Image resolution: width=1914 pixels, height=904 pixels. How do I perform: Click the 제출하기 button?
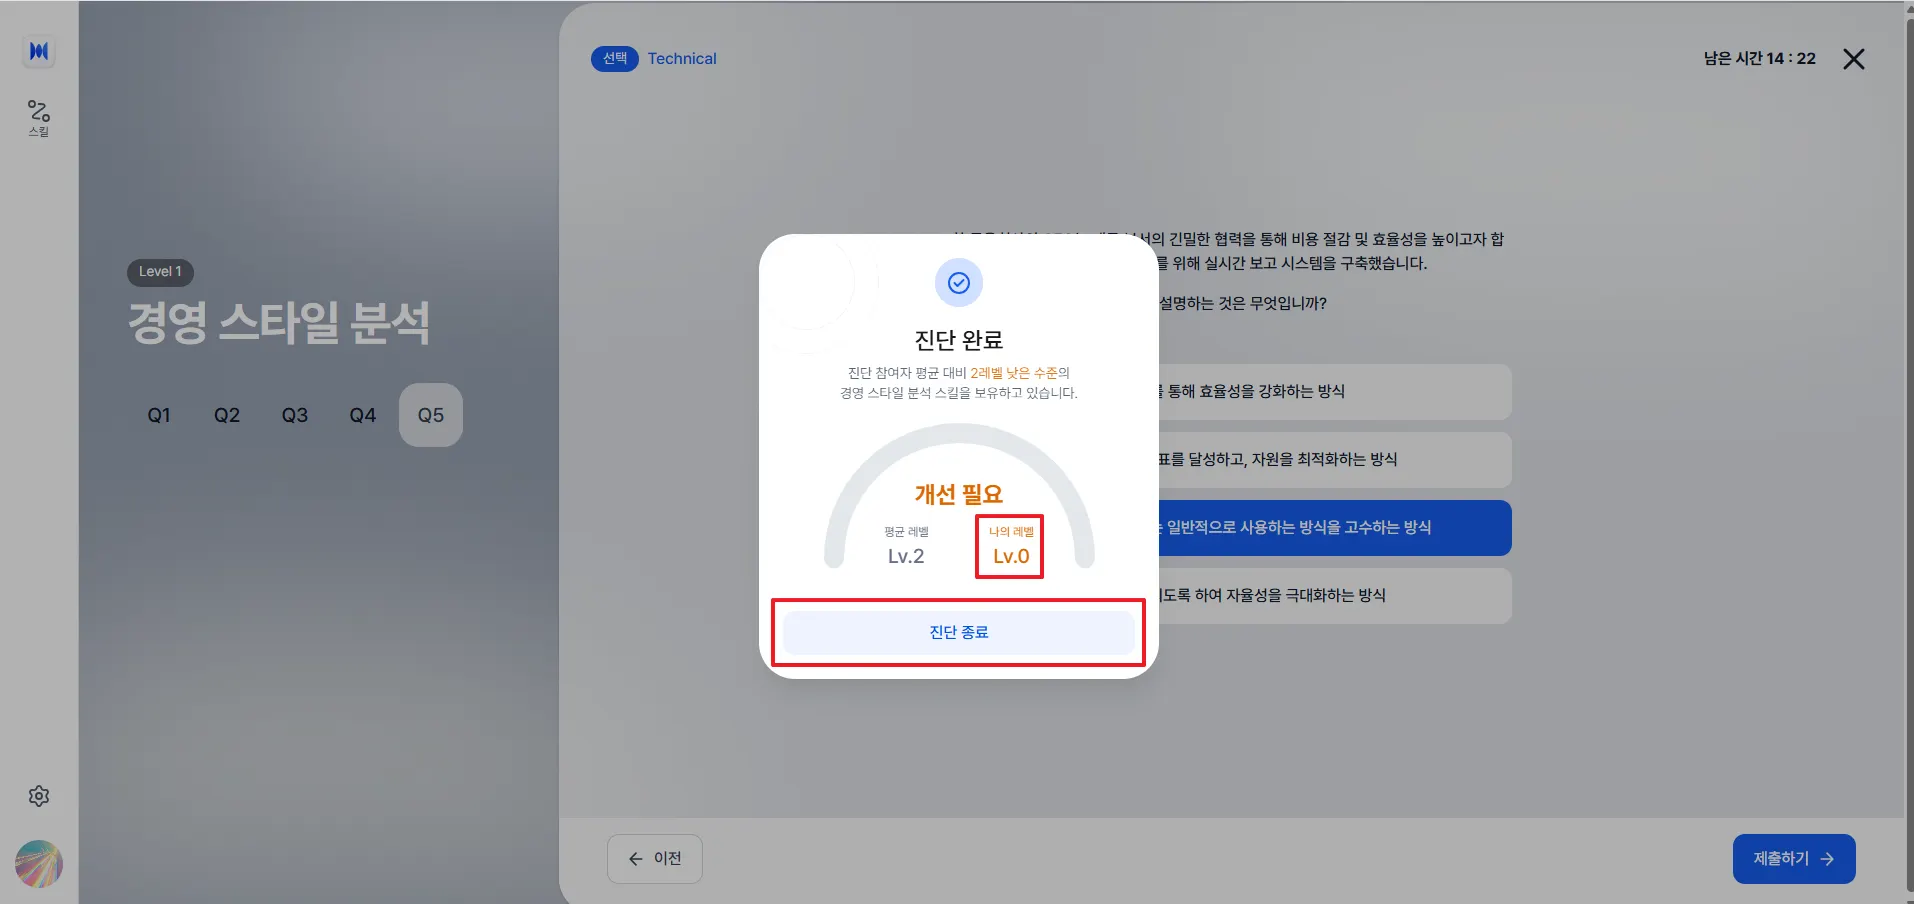(x=1793, y=859)
